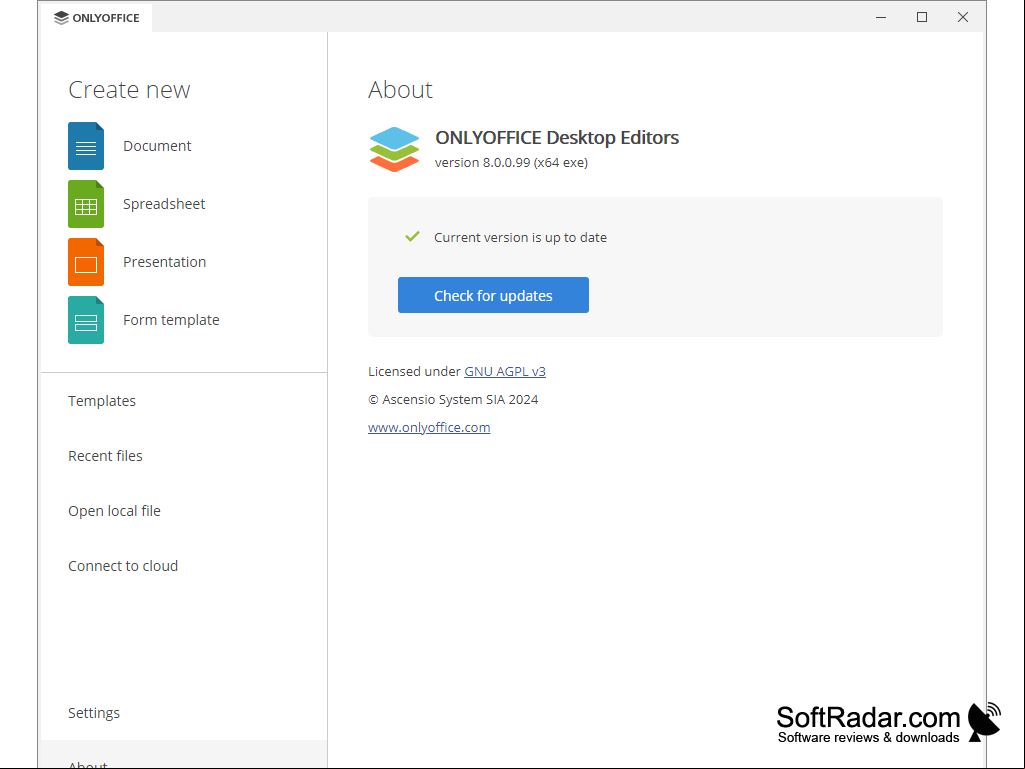Viewport: 1025px width, 769px height.
Task: Open the ONLYOFFICE home tab in title bar
Action: 97,18
